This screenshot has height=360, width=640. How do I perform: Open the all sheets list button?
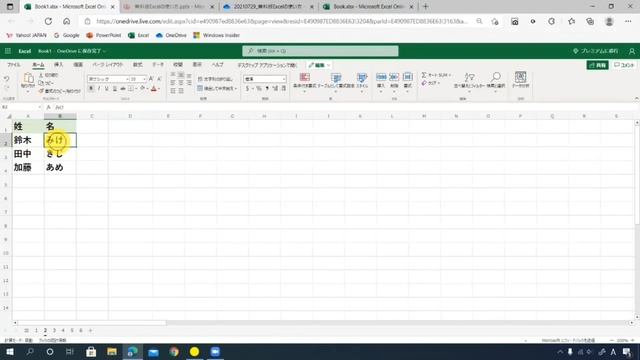click(27, 330)
